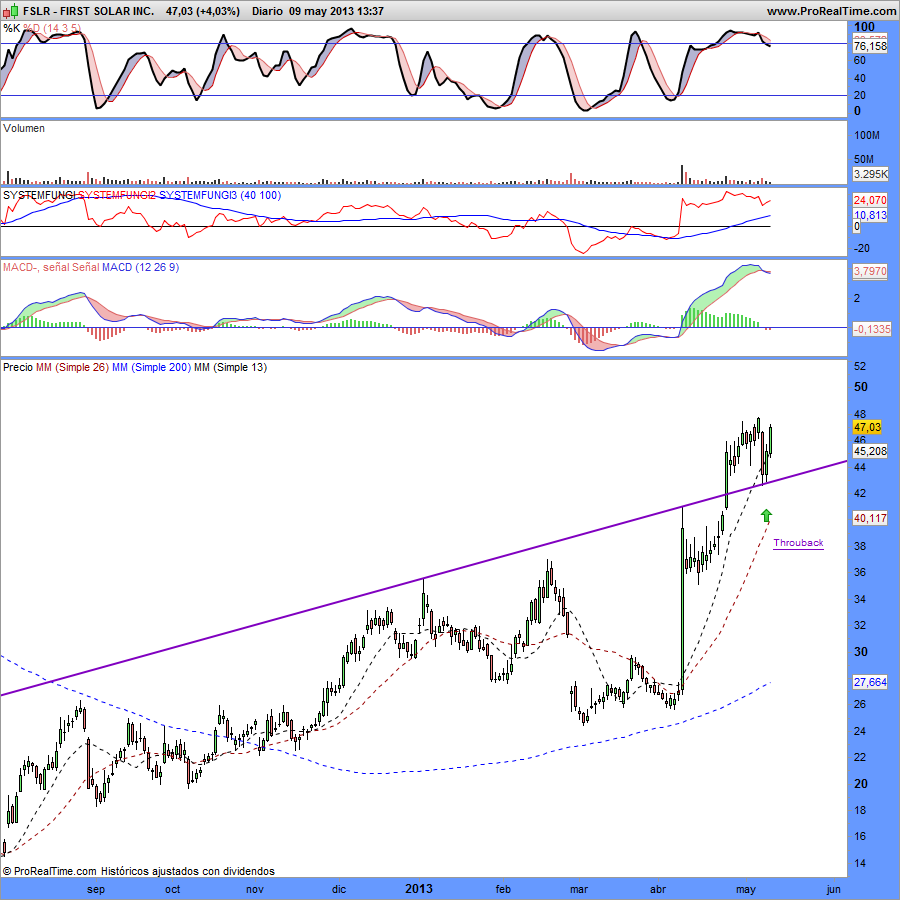Click the Precio label in price panel
900x900 pixels.
(18, 367)
